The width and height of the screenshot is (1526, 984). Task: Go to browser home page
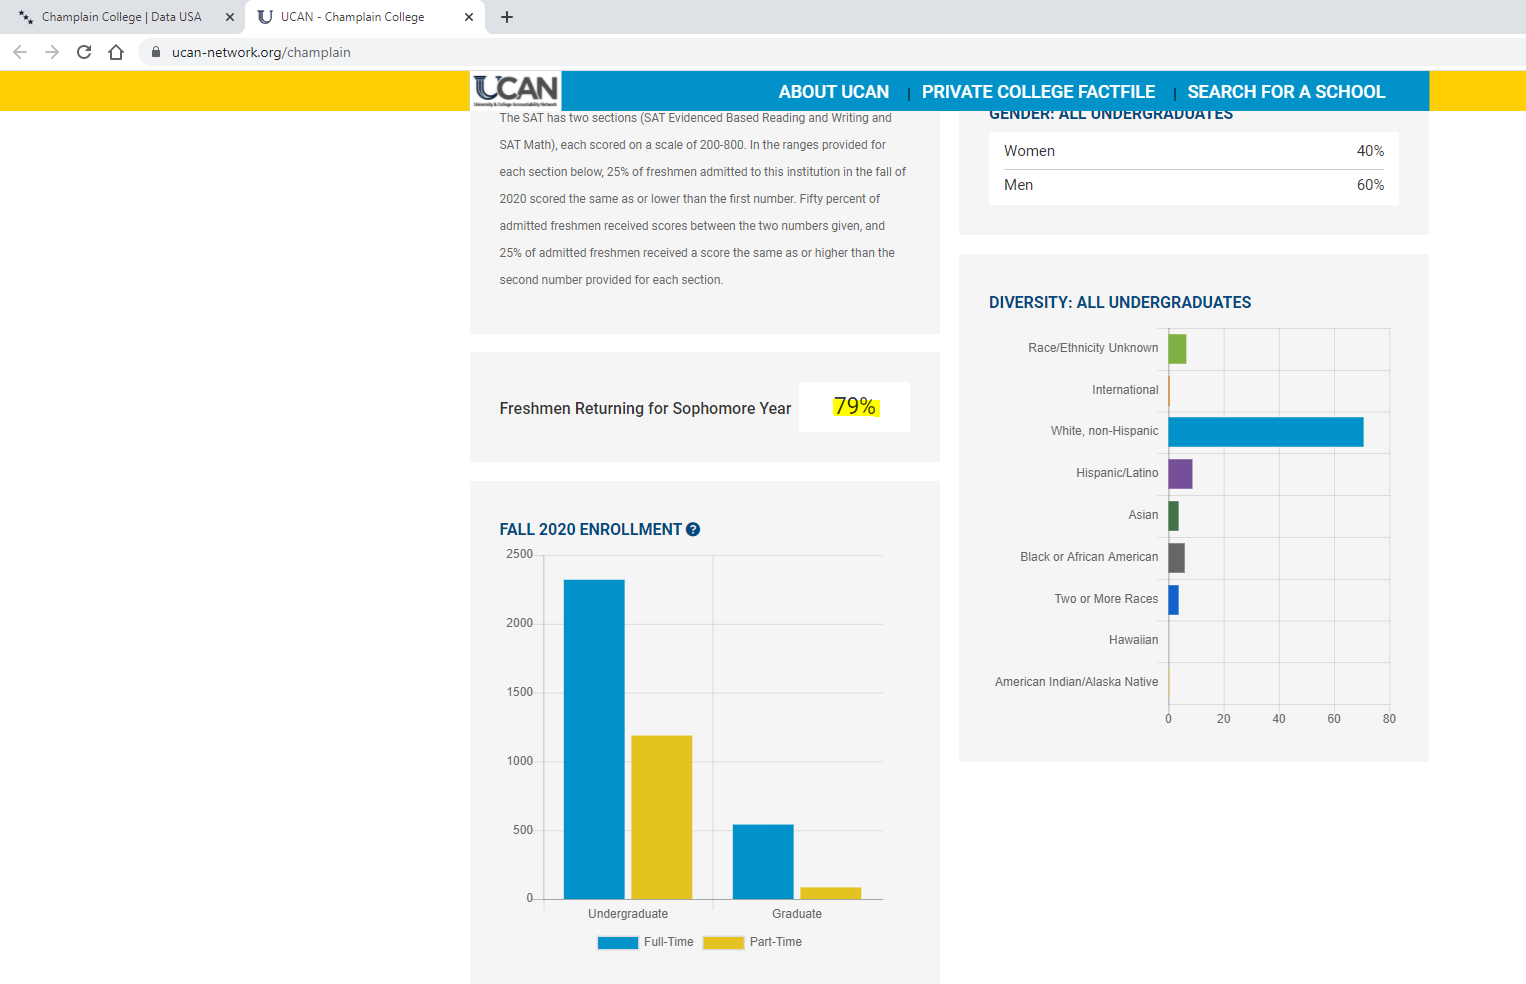click(116, 52)
